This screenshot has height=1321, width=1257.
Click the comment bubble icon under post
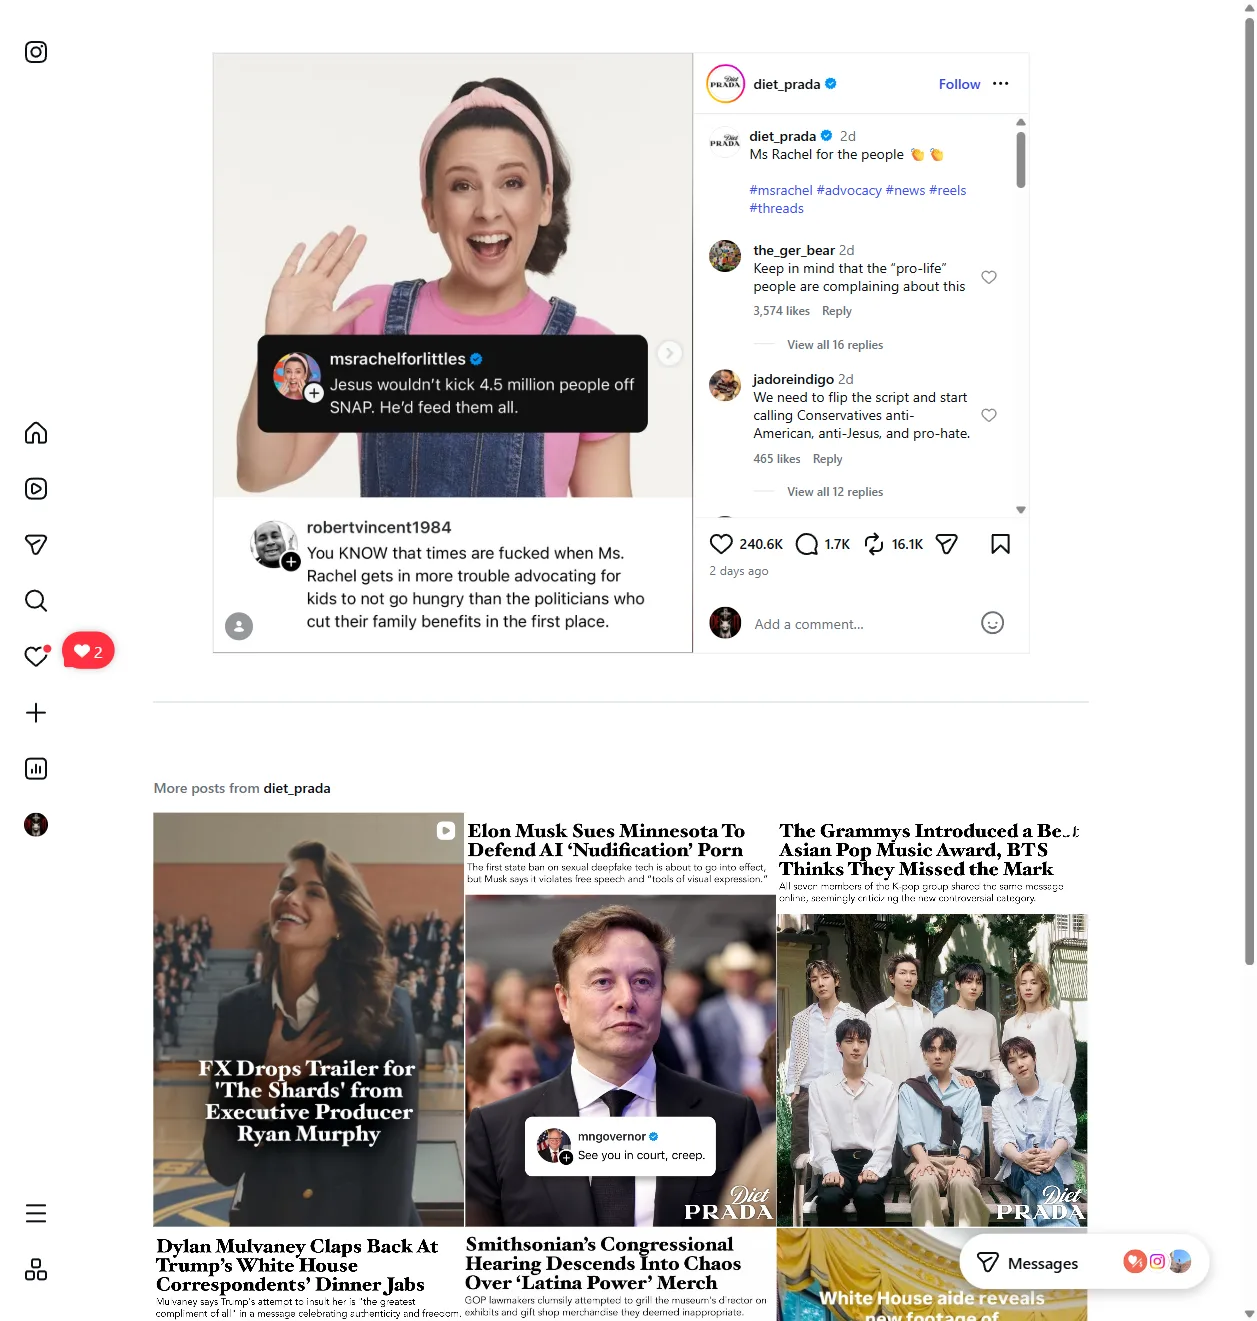tap(807, 544)
